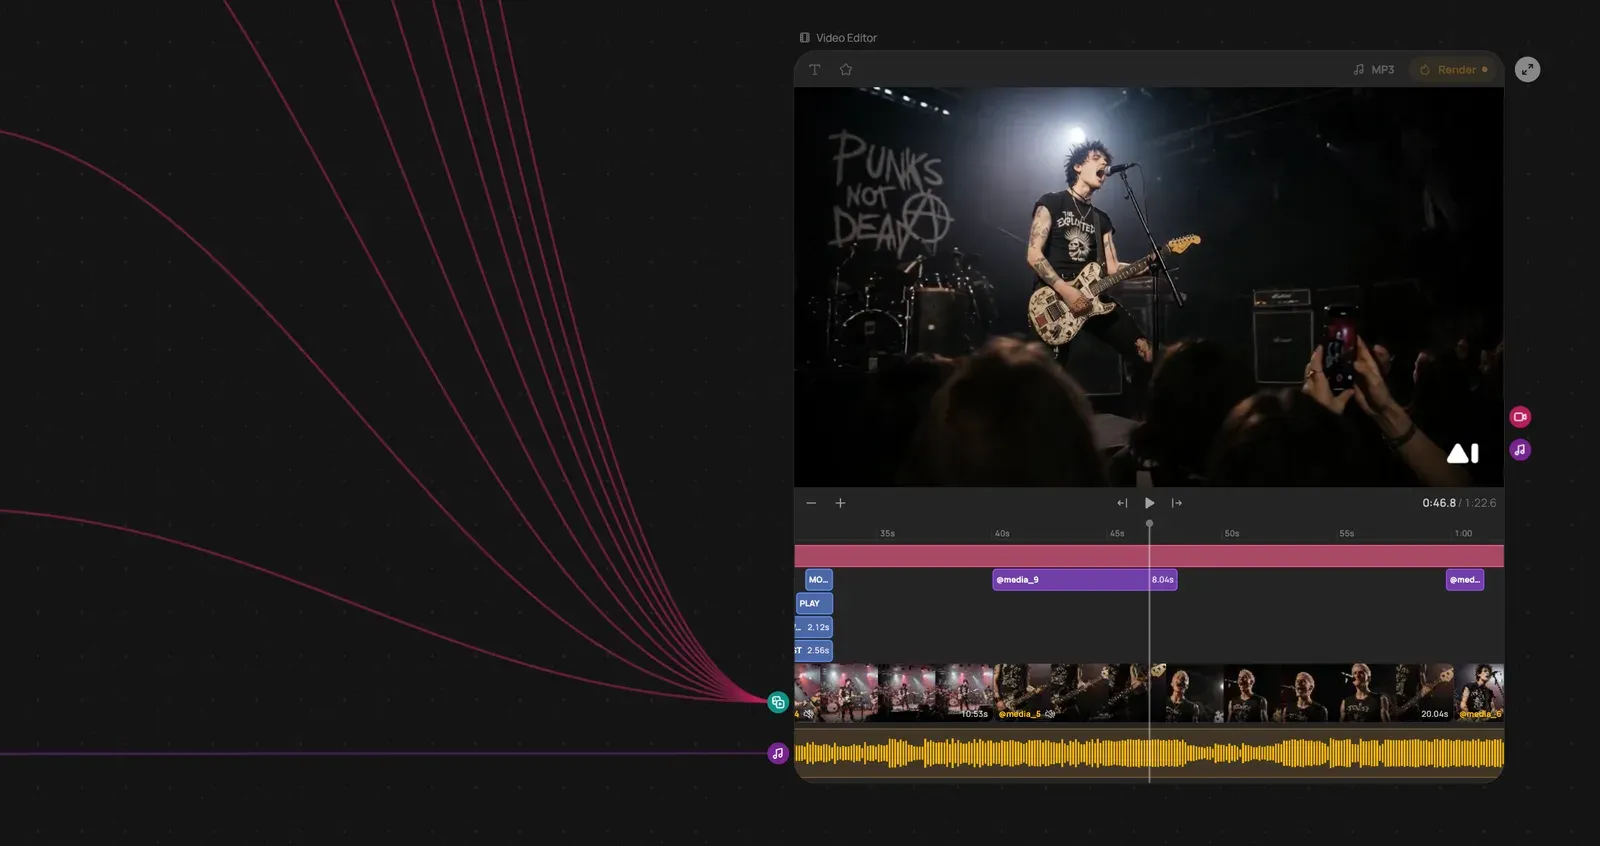1600x846 pixels.
Task: Jump to the previous clip edge
Action: 1122,503
